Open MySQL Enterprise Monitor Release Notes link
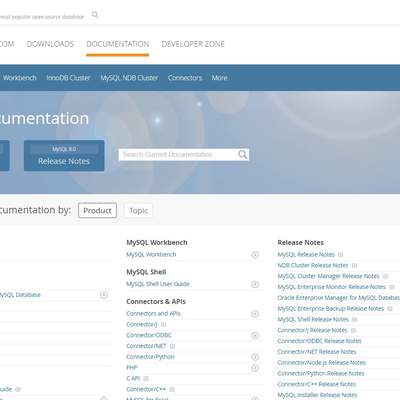400x400 pixels. (x=332, y=287)
